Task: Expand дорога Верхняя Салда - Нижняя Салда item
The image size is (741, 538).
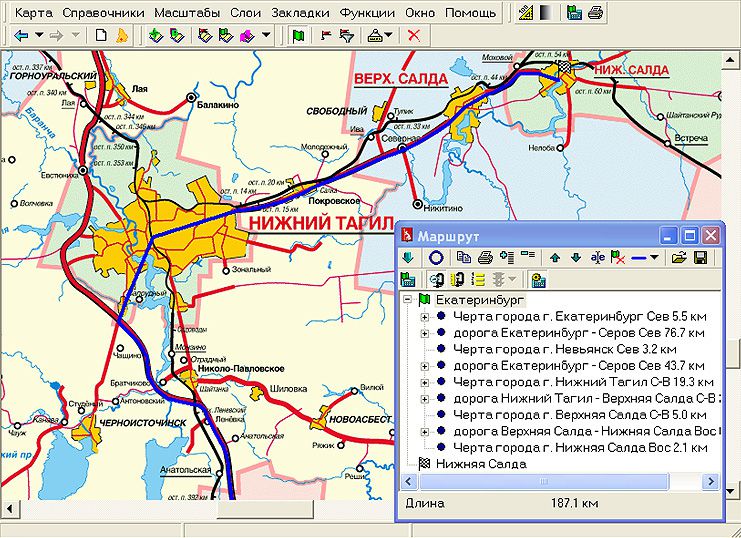Action: point(425,431)
